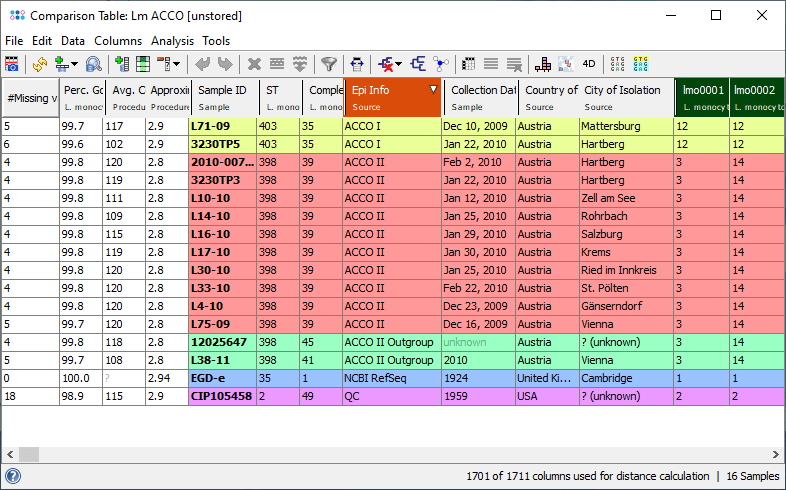This screenshot has width=786, height=490.
Task: Click the St. Pölten city cell
Action: (x=626, y=288)
